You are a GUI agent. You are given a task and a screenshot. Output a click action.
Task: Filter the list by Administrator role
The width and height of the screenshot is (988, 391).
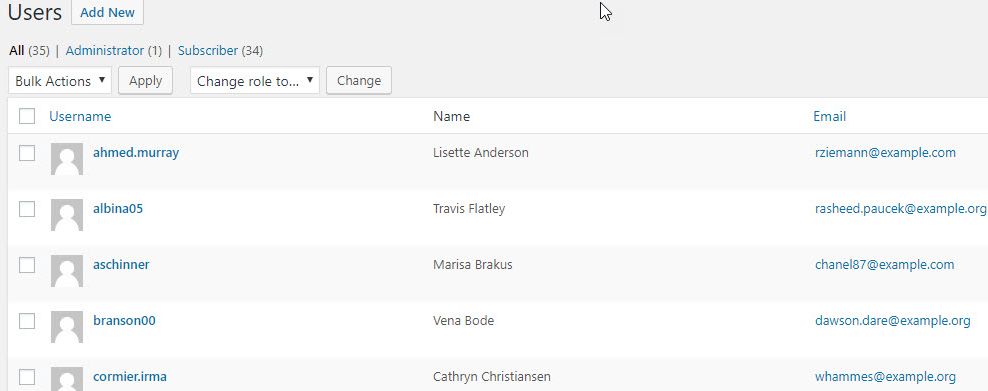(x=105, y=50)
